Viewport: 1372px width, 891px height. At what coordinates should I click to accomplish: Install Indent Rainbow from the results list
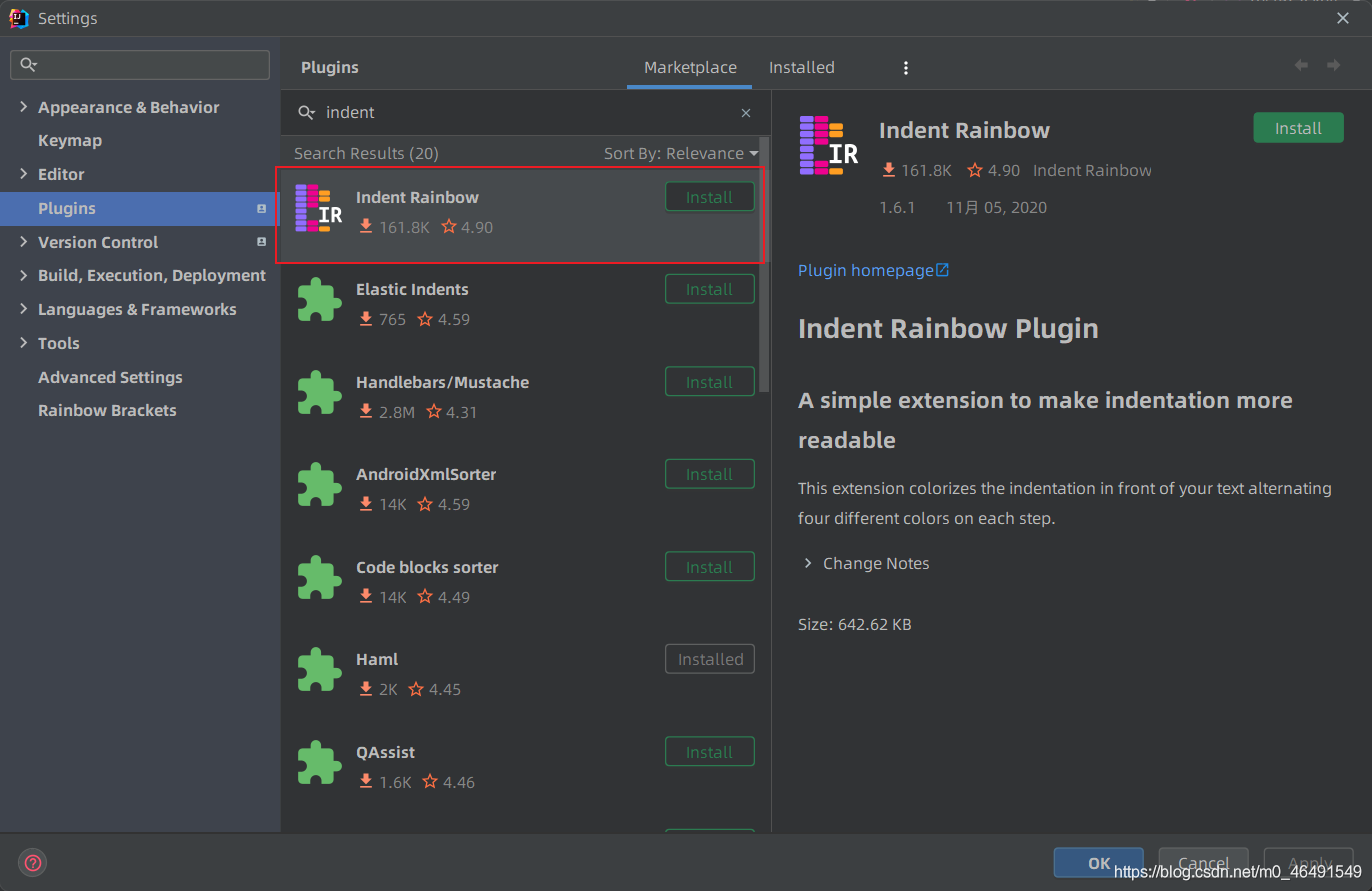tap(710, 197)
